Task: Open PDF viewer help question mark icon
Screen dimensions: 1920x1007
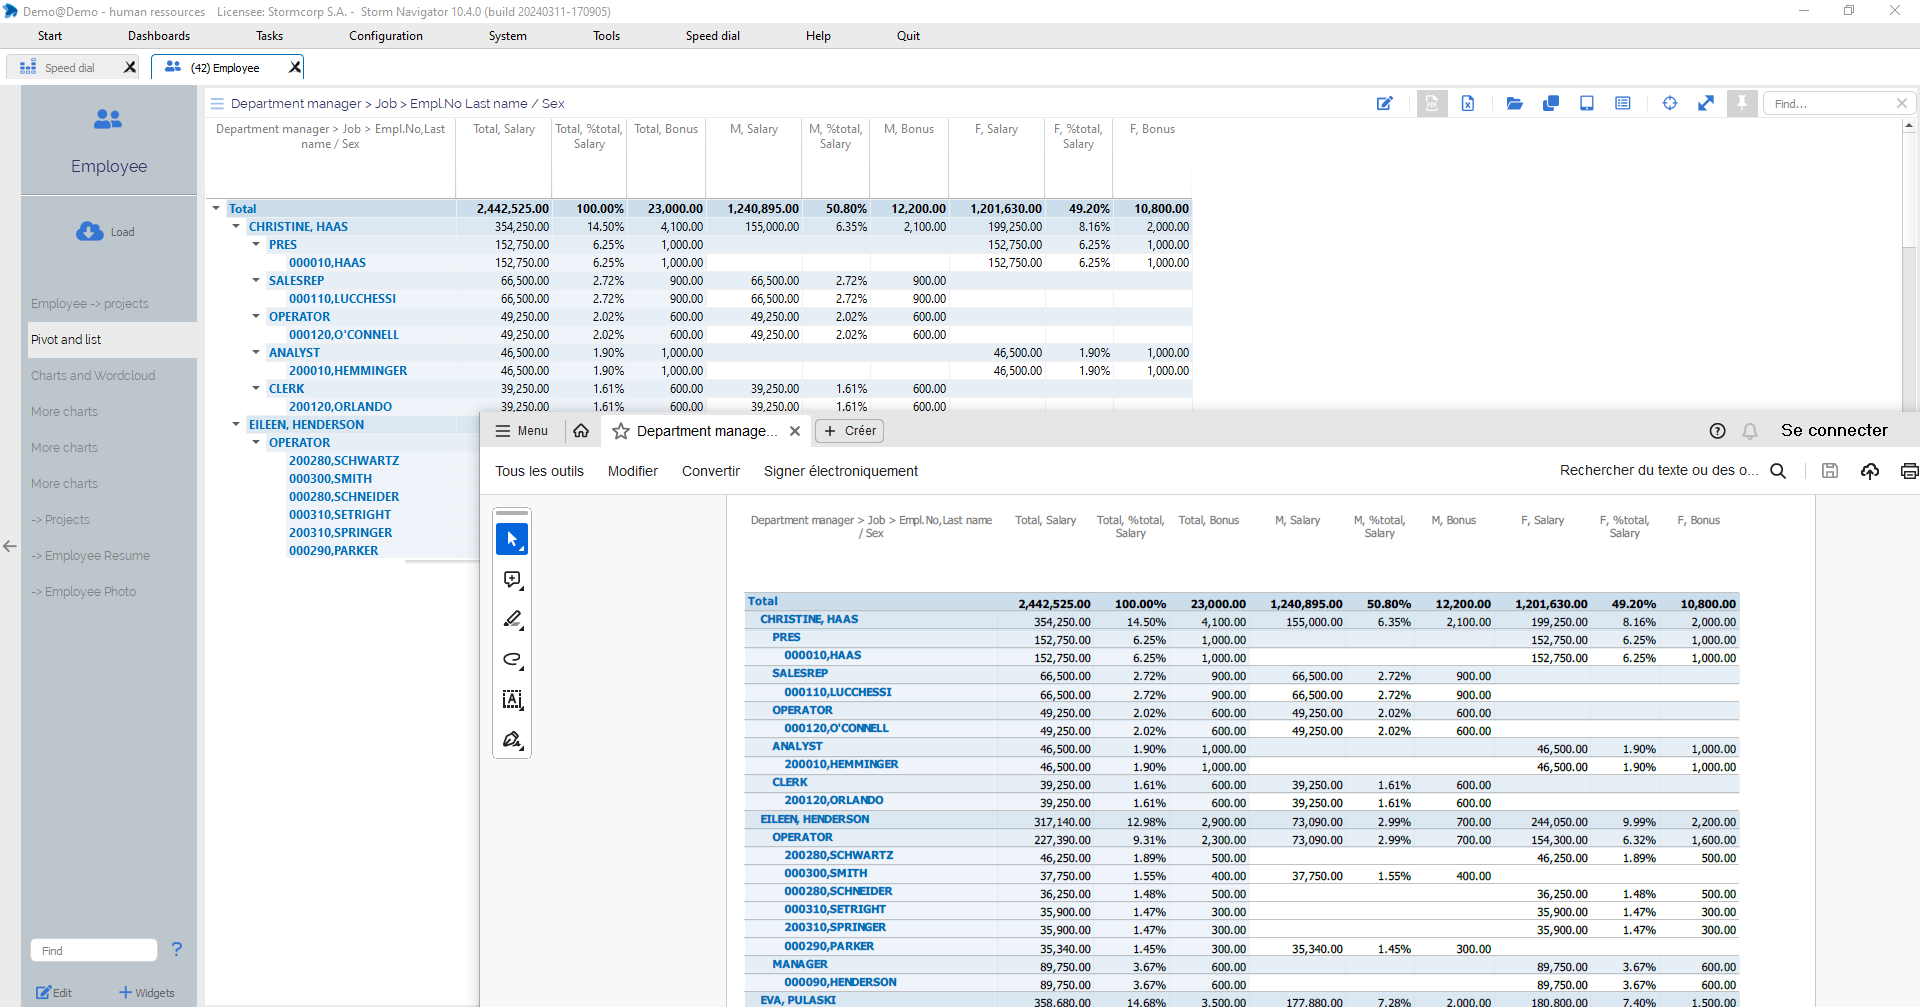Action: coord(1717,431)
